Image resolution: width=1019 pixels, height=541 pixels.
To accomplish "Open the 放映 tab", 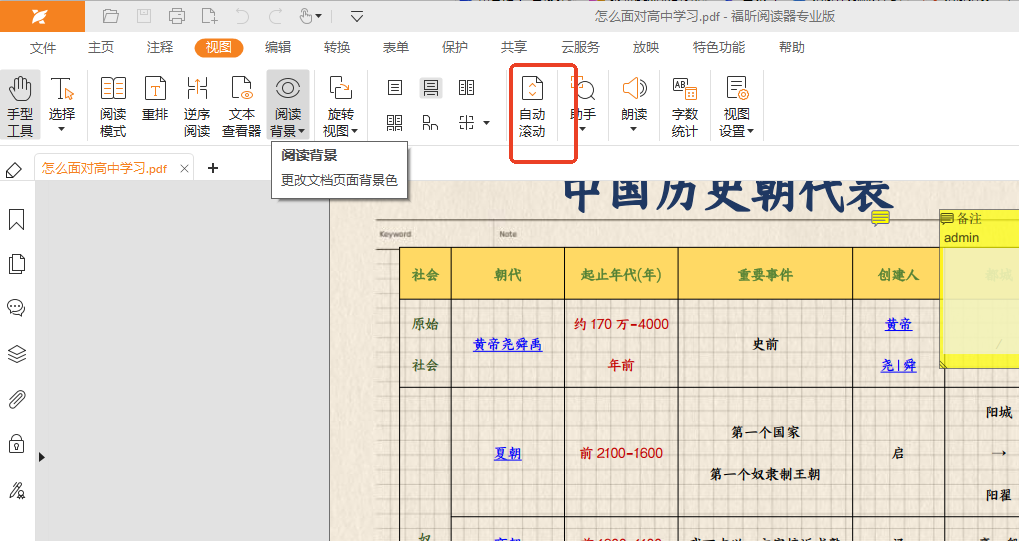I will pyautogui.click(x=646, y=47).
